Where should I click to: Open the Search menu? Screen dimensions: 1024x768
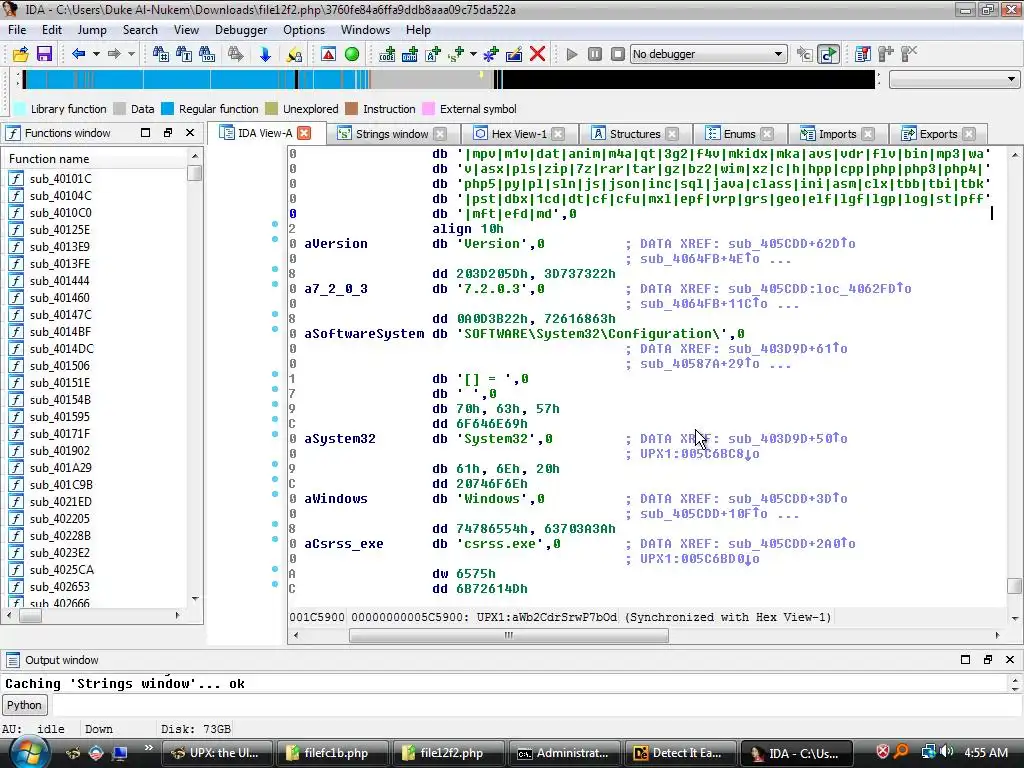click(x=140, y=30)
